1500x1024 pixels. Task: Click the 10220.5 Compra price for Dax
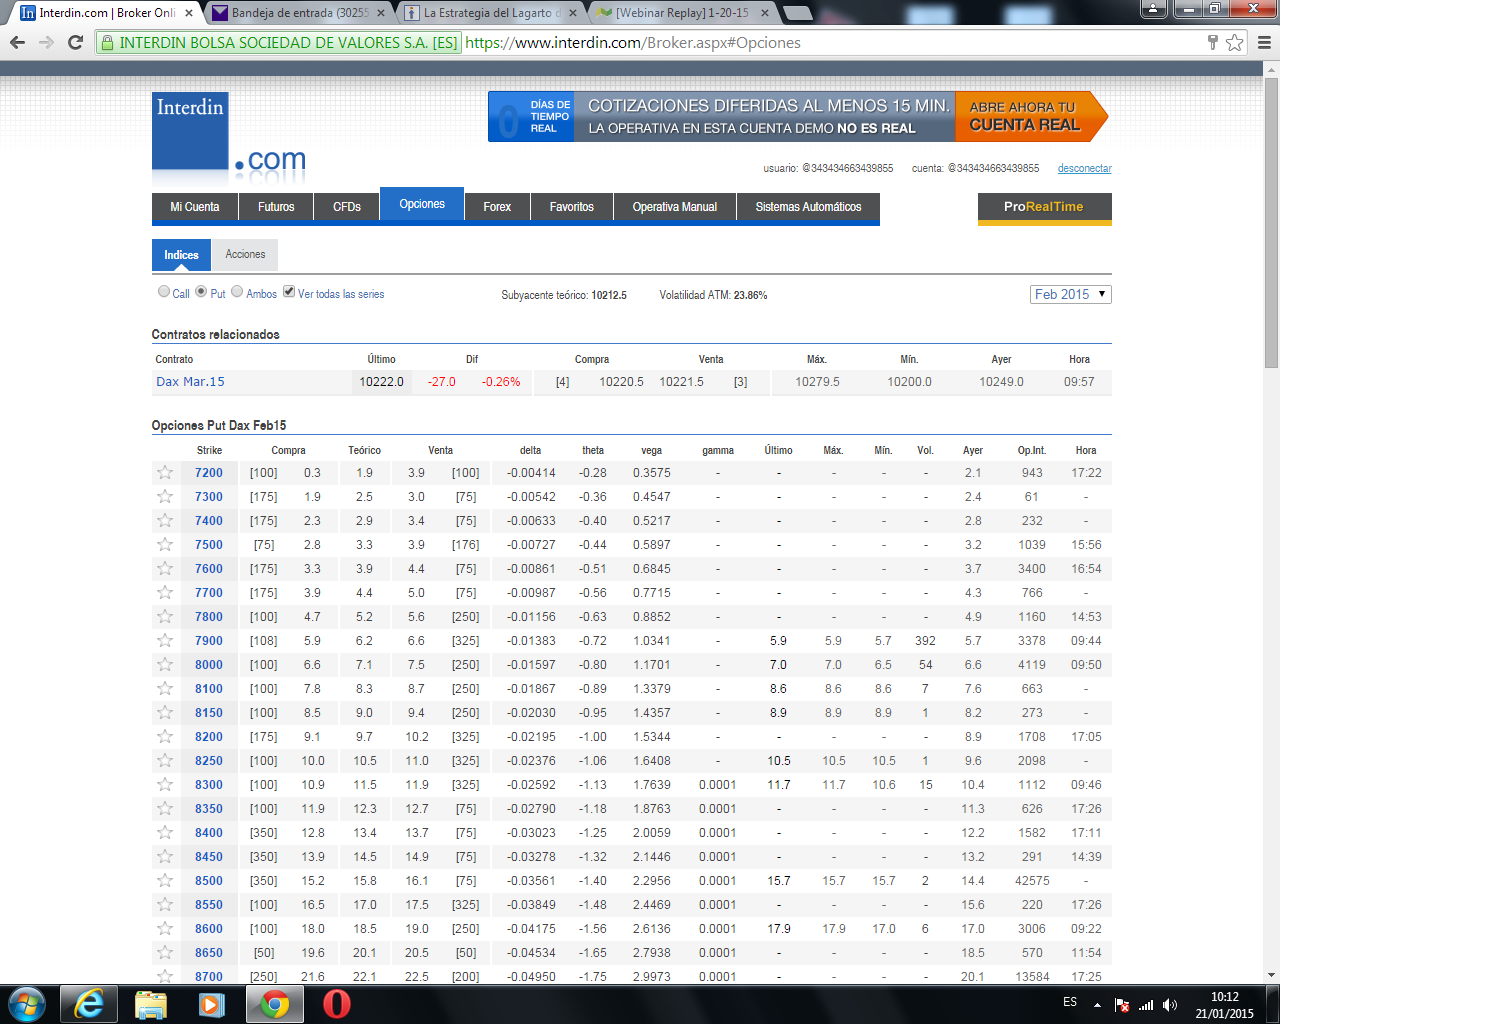(x=621, y=382)
